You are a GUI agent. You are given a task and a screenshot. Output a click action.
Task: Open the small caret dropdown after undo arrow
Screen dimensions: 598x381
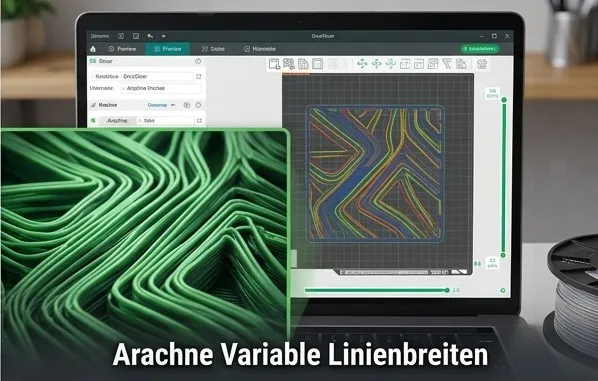[x=164, y=36]
